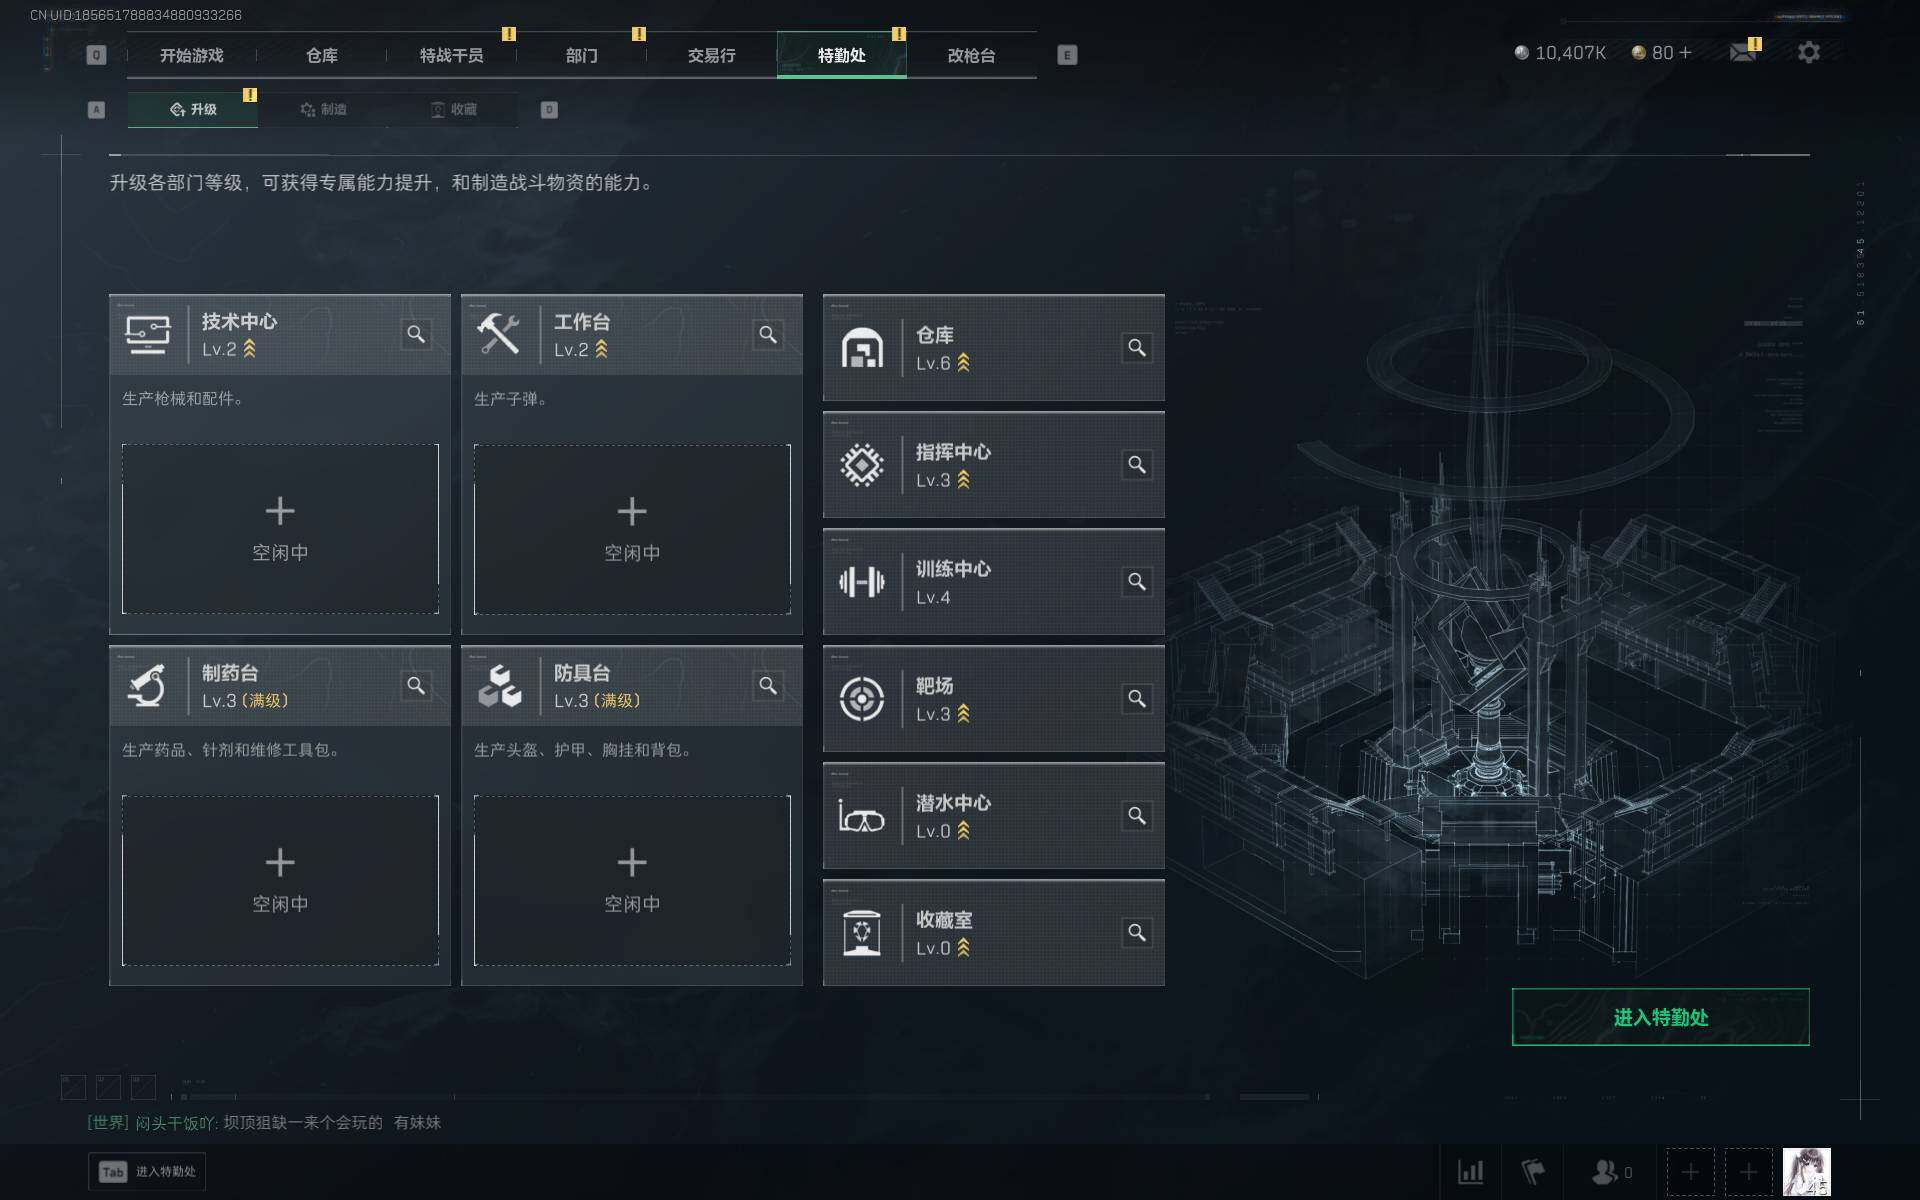The image size is (1920, 1200).
Task: Inspect 技术中心 with its magnifier icon
Action: pos(416,334)
